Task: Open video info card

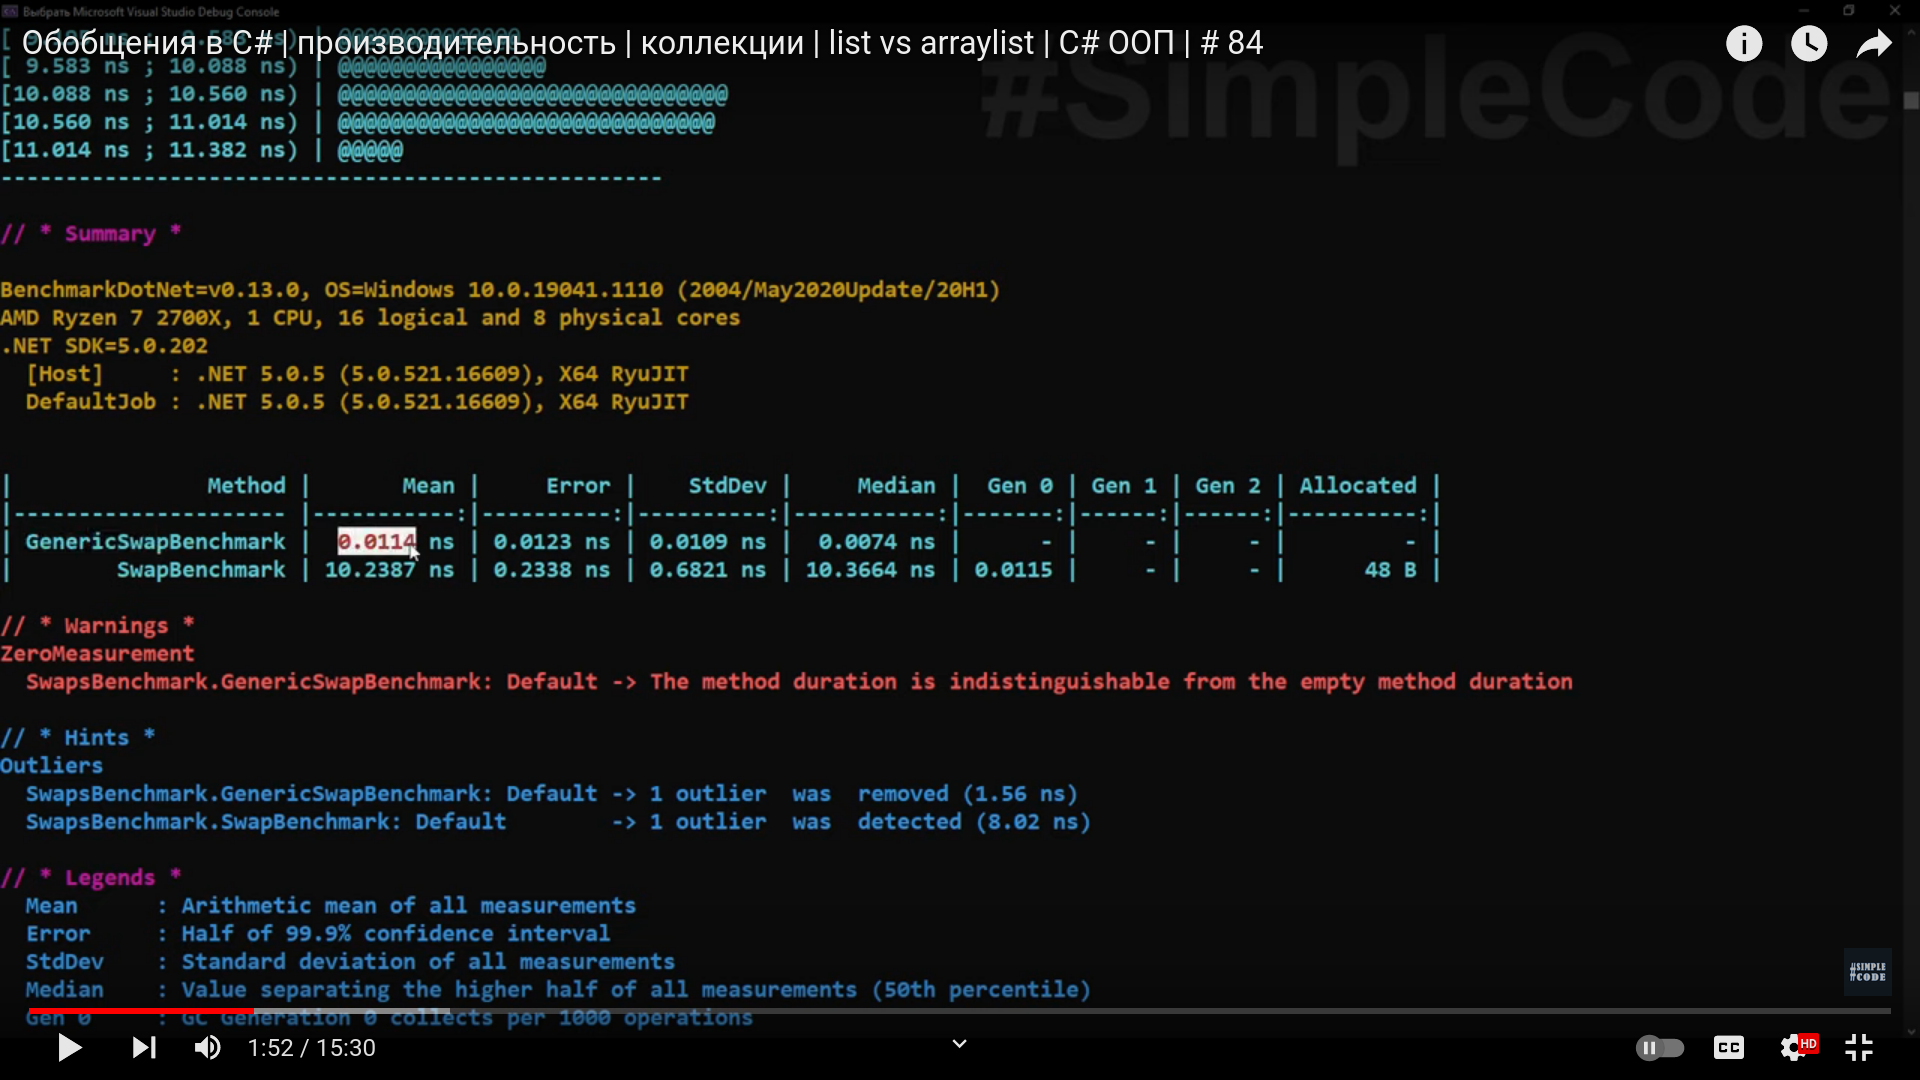Action: (x=1743, y=43)
